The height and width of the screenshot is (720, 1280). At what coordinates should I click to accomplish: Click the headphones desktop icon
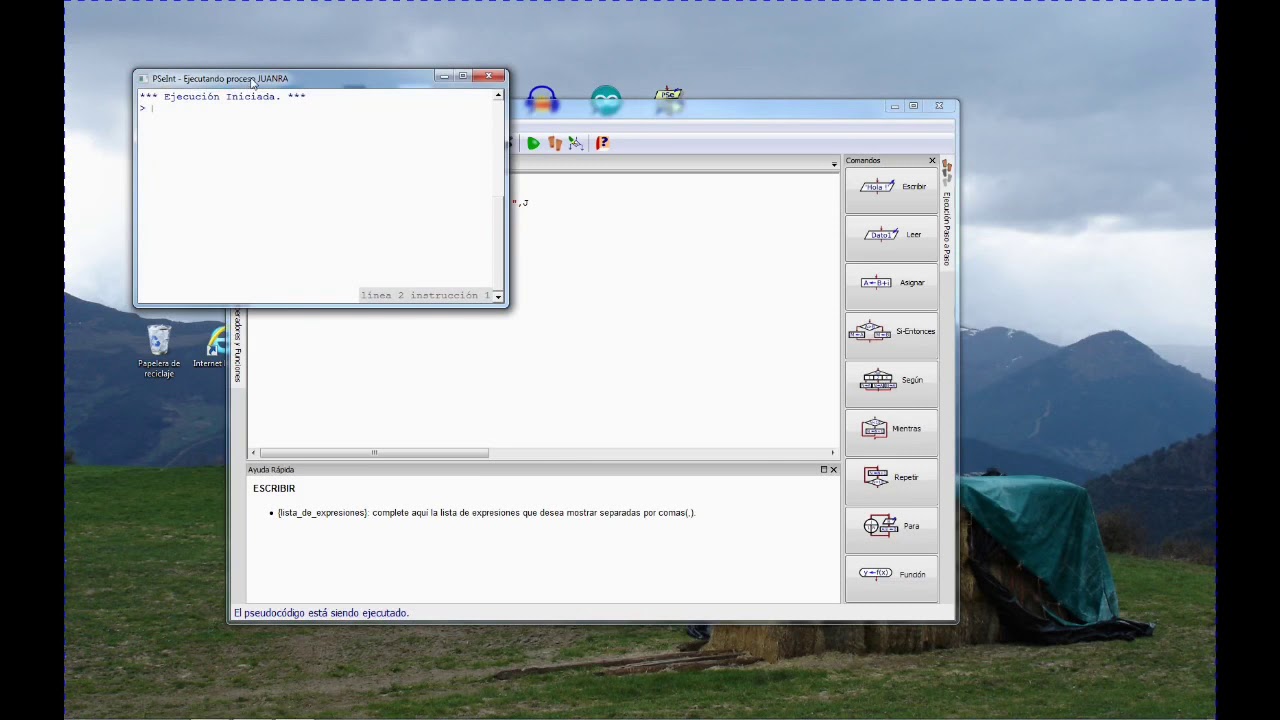[x=543, y=99]
